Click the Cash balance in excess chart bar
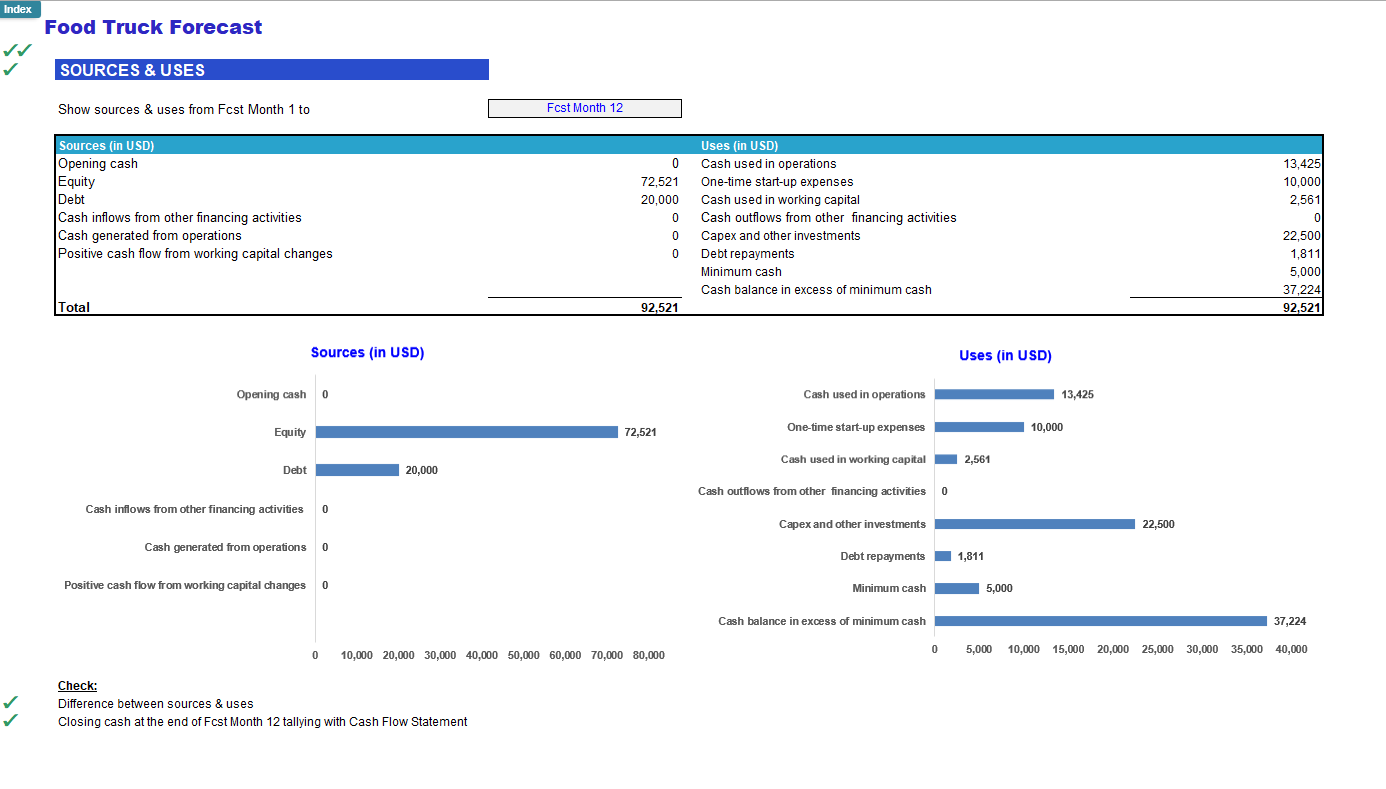Viewport: 1386px width, 789px height. [x=1101, y=621]
